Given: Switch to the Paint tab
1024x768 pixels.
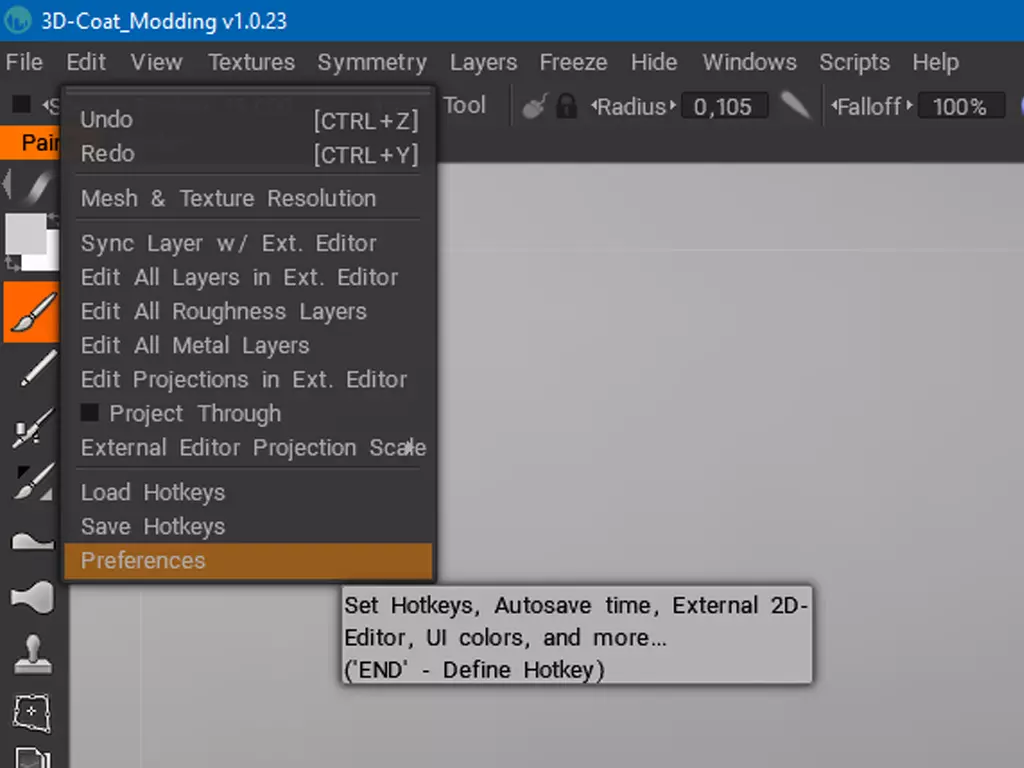Looking at the screenshot, I should coord(31,142).
